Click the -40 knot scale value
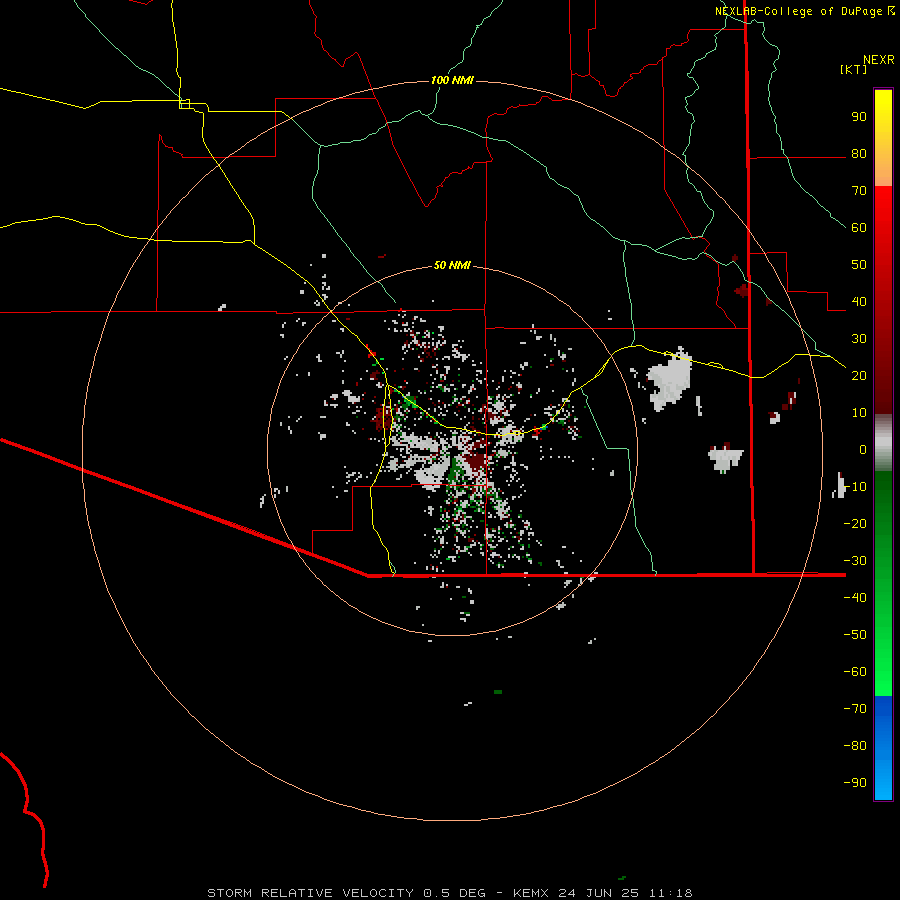The height and width of the screenshot is (900, 900). click(x=855, y=598)
